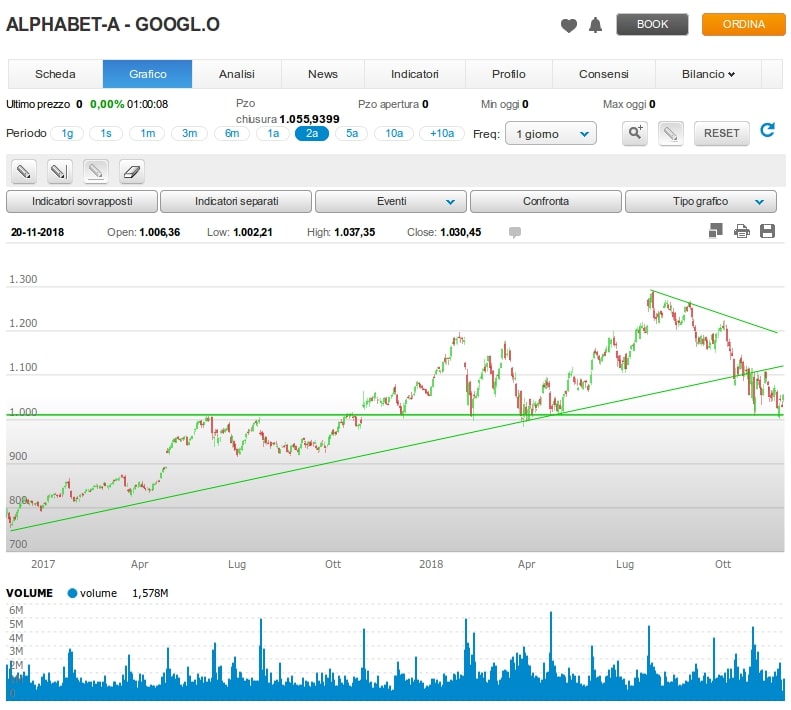The height and width of the screenshot is (710, 791).
Task: Save the chart with floppy disk icon
Action: click(767, 231)
